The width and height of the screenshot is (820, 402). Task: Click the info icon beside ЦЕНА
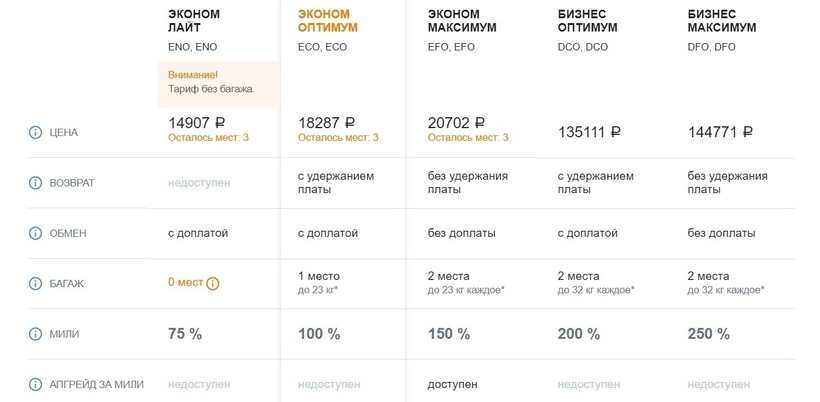click(x=35, y=132)
